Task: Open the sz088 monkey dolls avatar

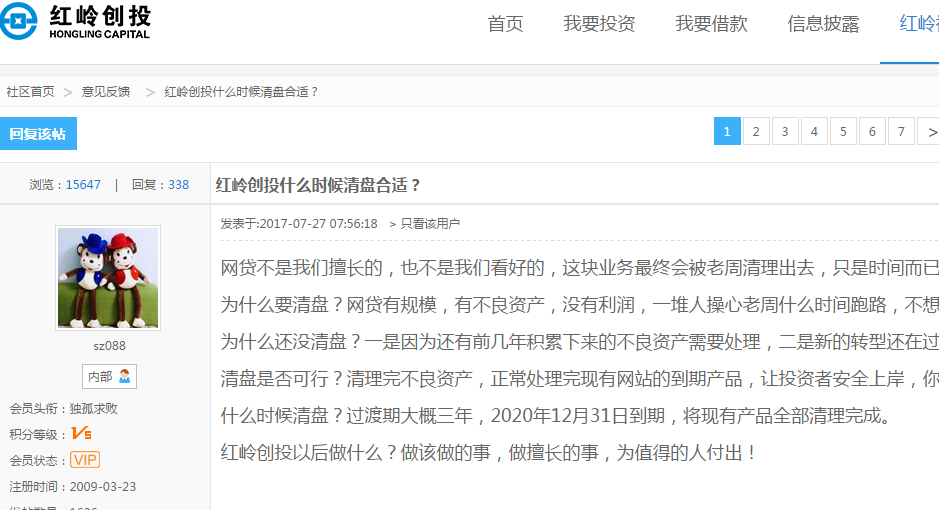Action: pos(108,276)
